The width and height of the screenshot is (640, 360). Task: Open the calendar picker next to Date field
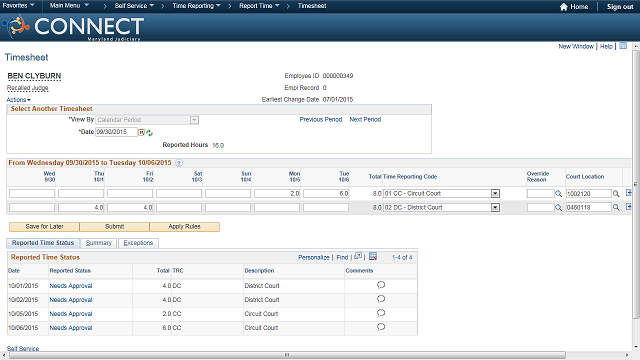[x=141, y=132]
